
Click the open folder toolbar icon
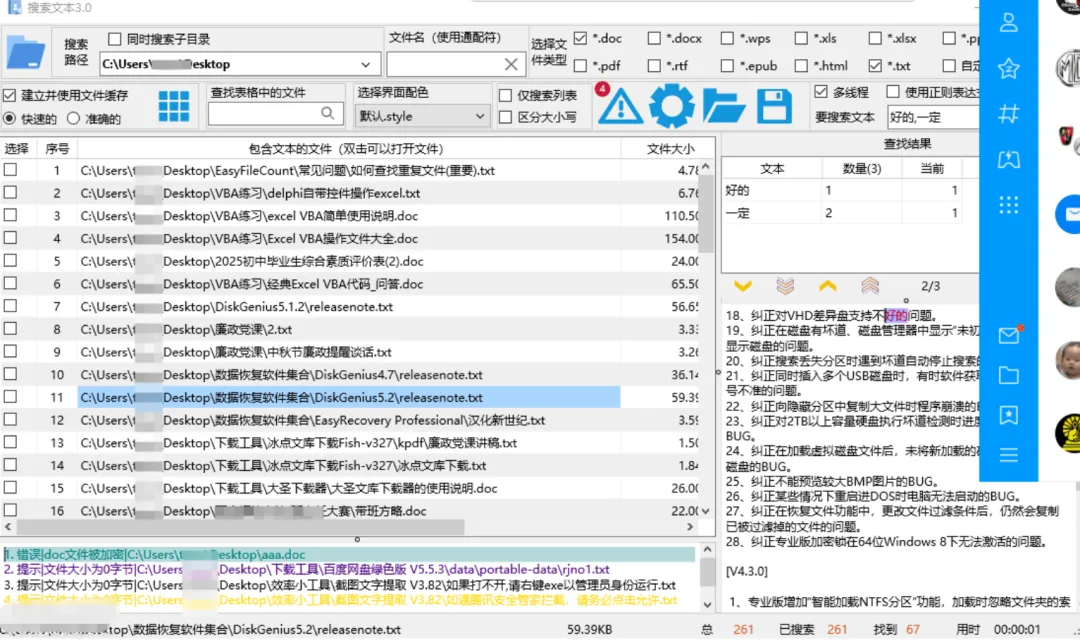(723, 106)
